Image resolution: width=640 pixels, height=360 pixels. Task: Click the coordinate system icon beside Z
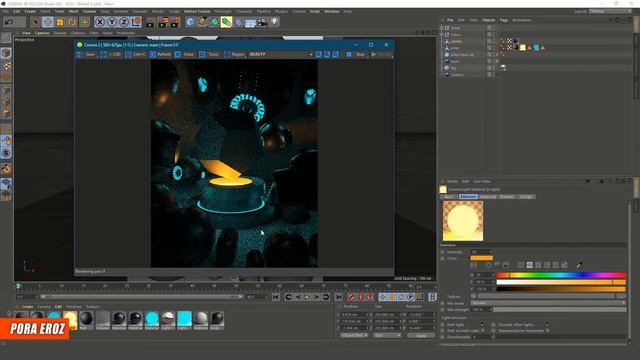coord(137,22)
